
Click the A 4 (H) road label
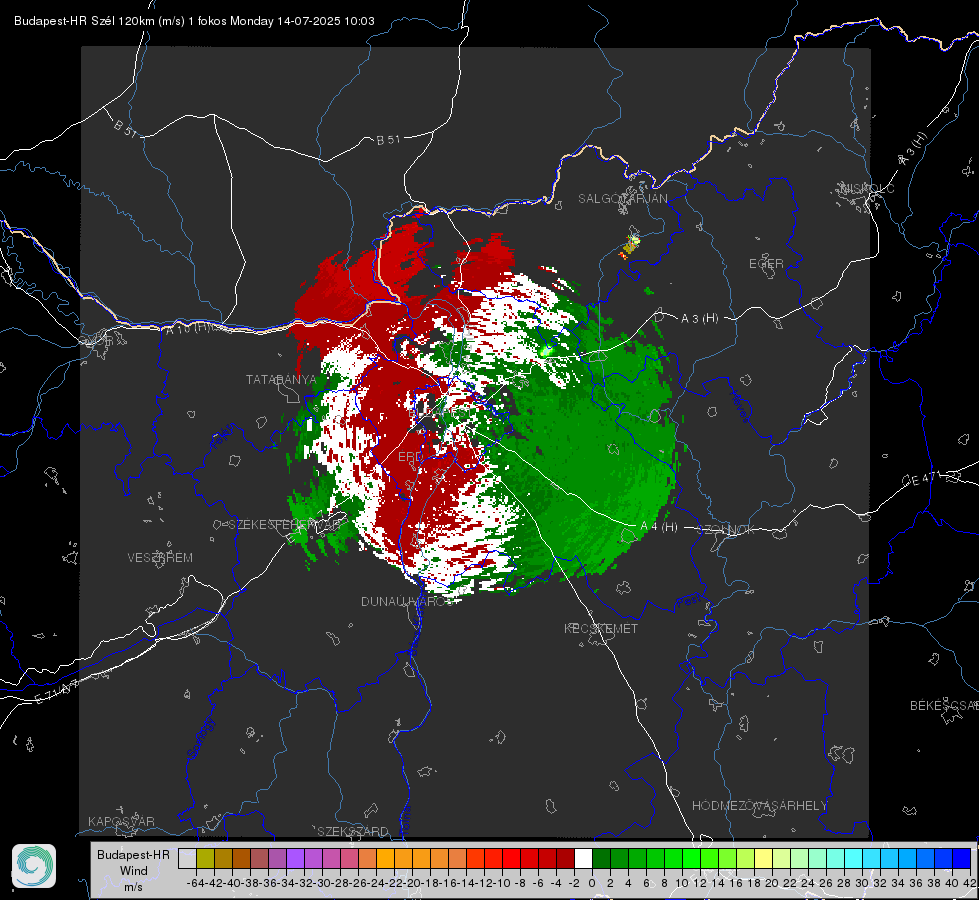[659, 527]
